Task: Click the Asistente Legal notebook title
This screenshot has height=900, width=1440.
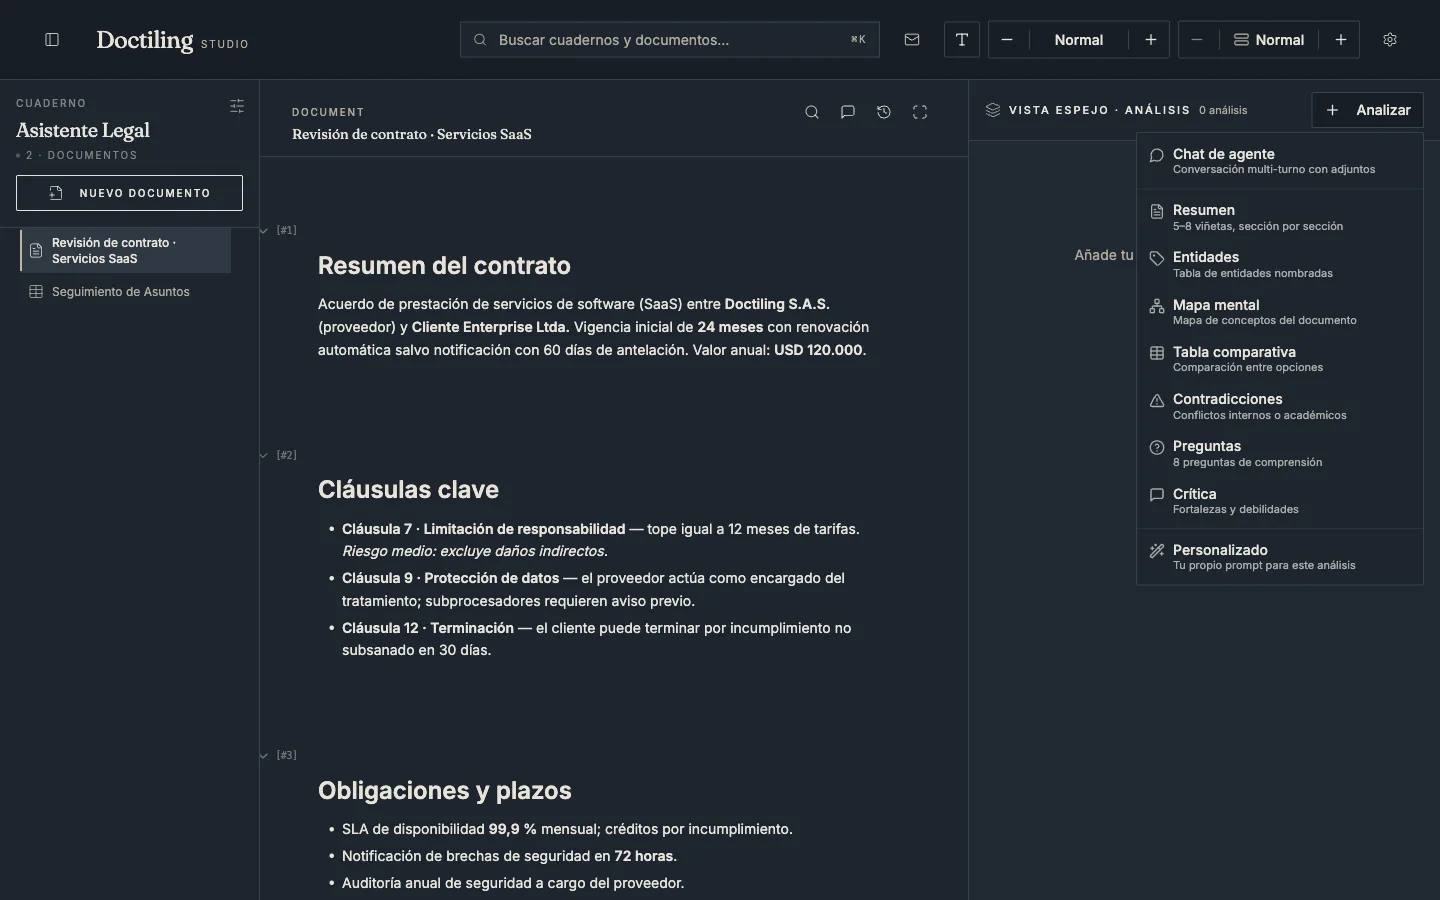Action: (83, 130)
